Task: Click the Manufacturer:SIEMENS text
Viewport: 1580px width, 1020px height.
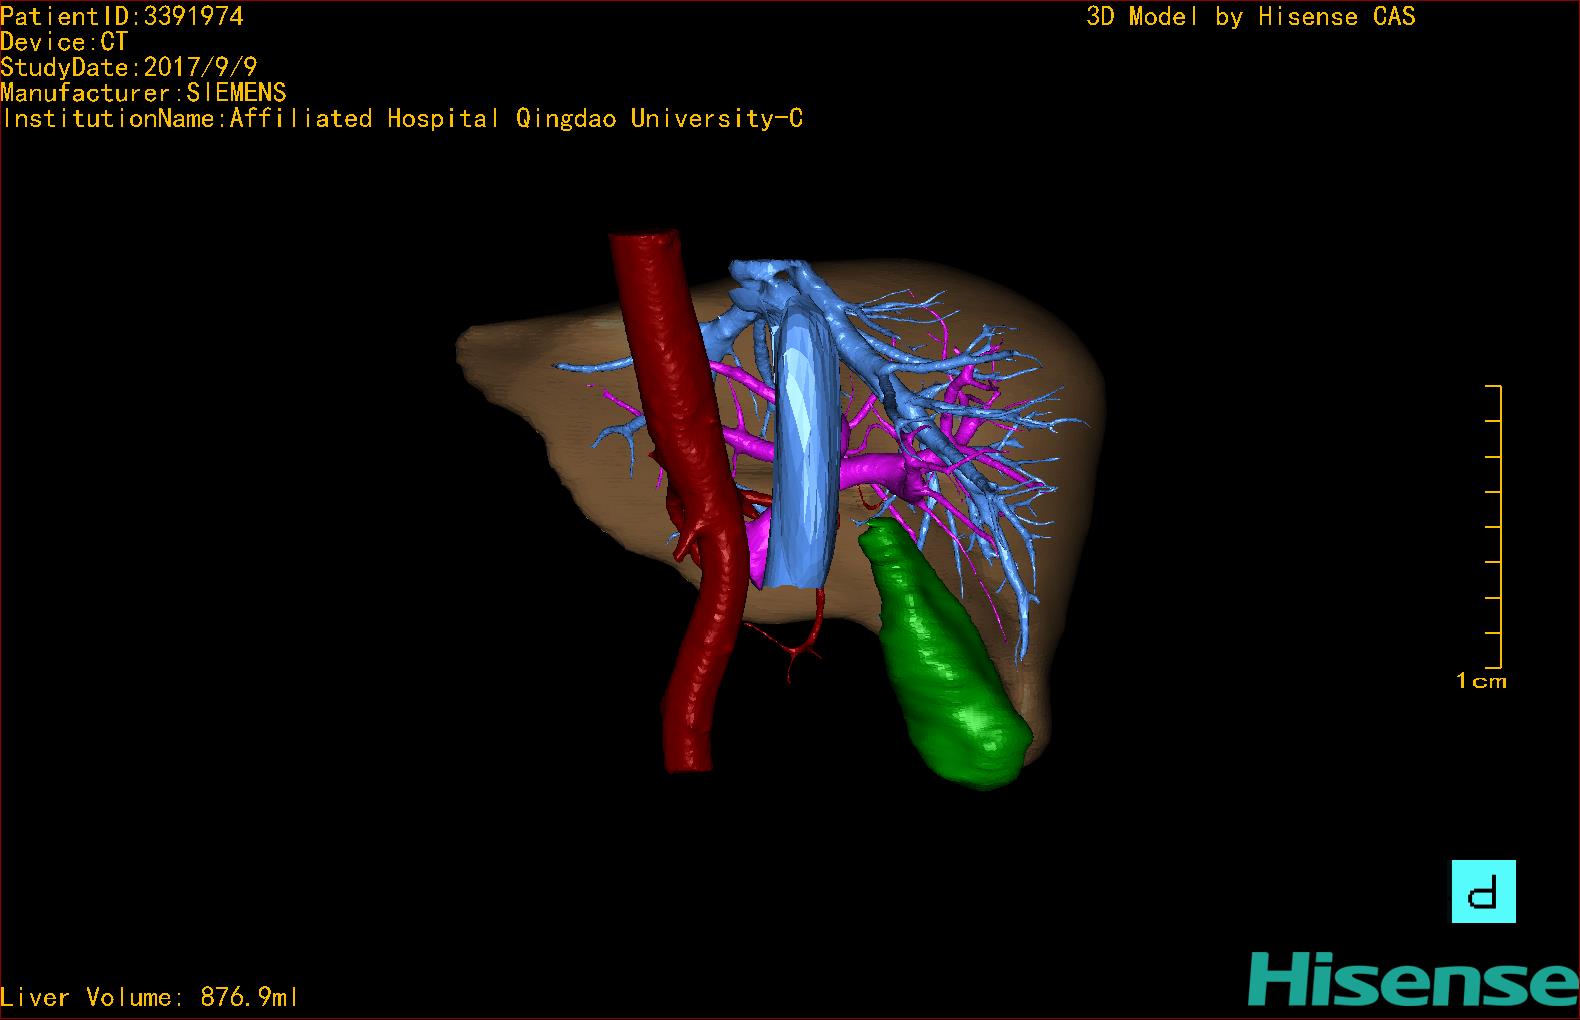Action: point(143,93)
